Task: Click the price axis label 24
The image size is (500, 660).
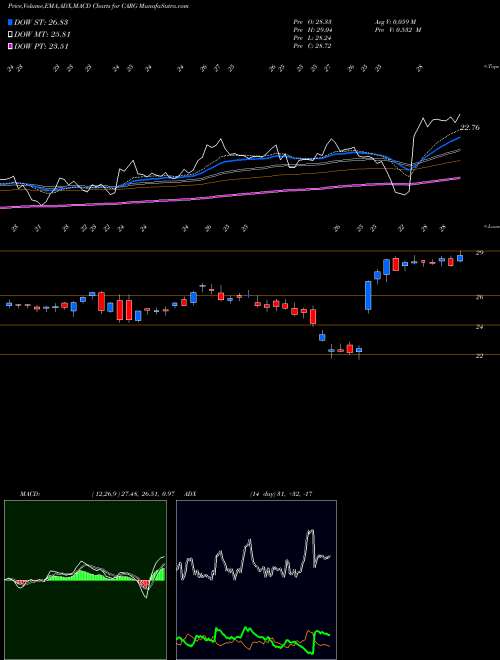Action: click(479, 326)
